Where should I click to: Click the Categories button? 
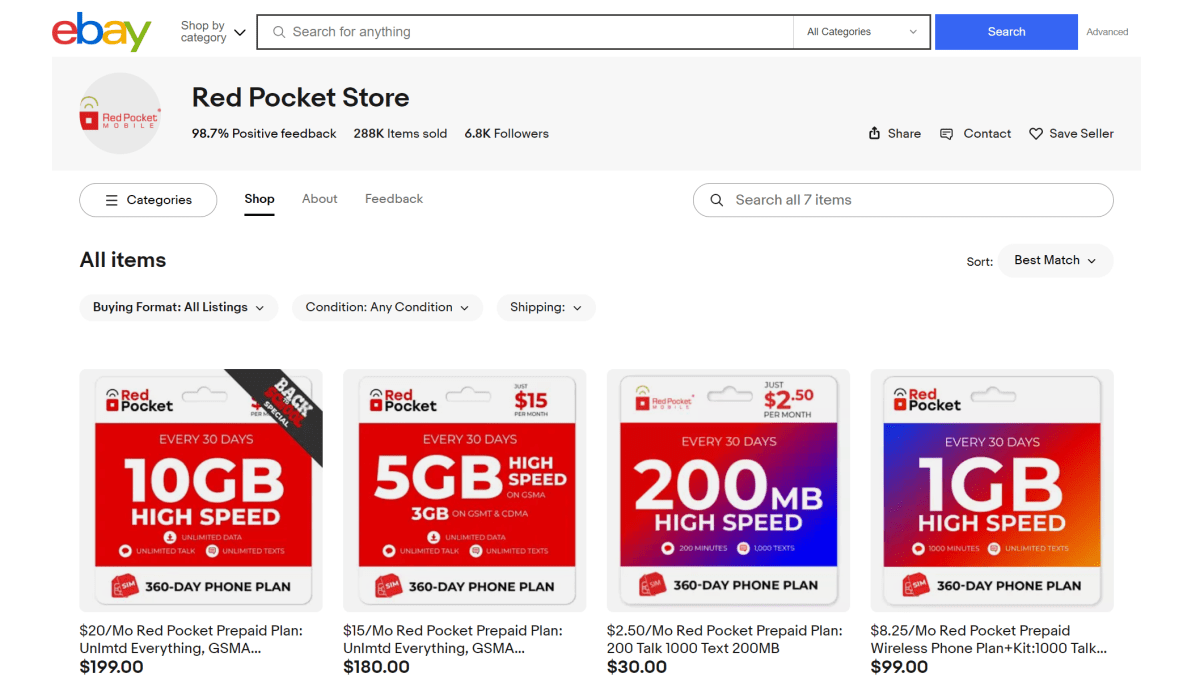148,200
